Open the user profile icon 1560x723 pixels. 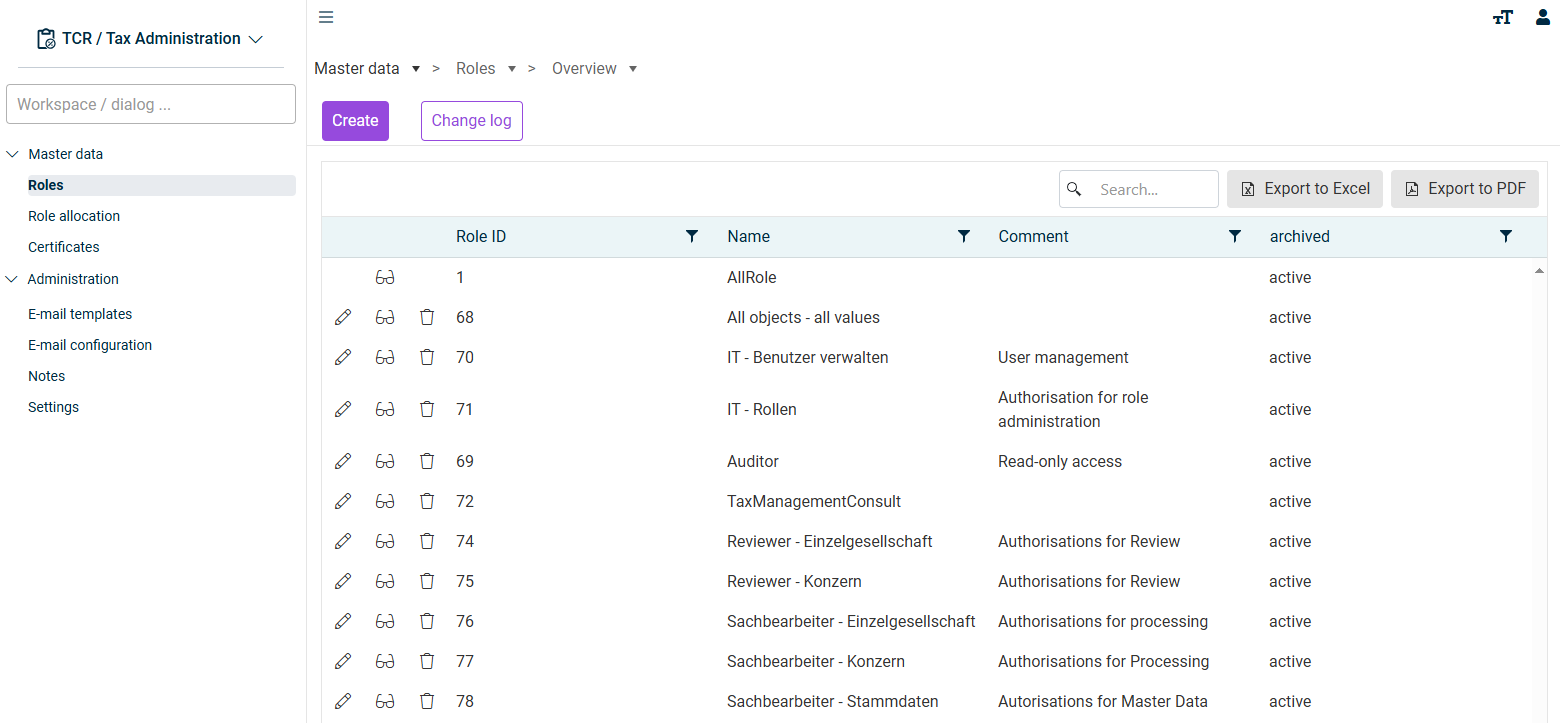[1543, 17]
